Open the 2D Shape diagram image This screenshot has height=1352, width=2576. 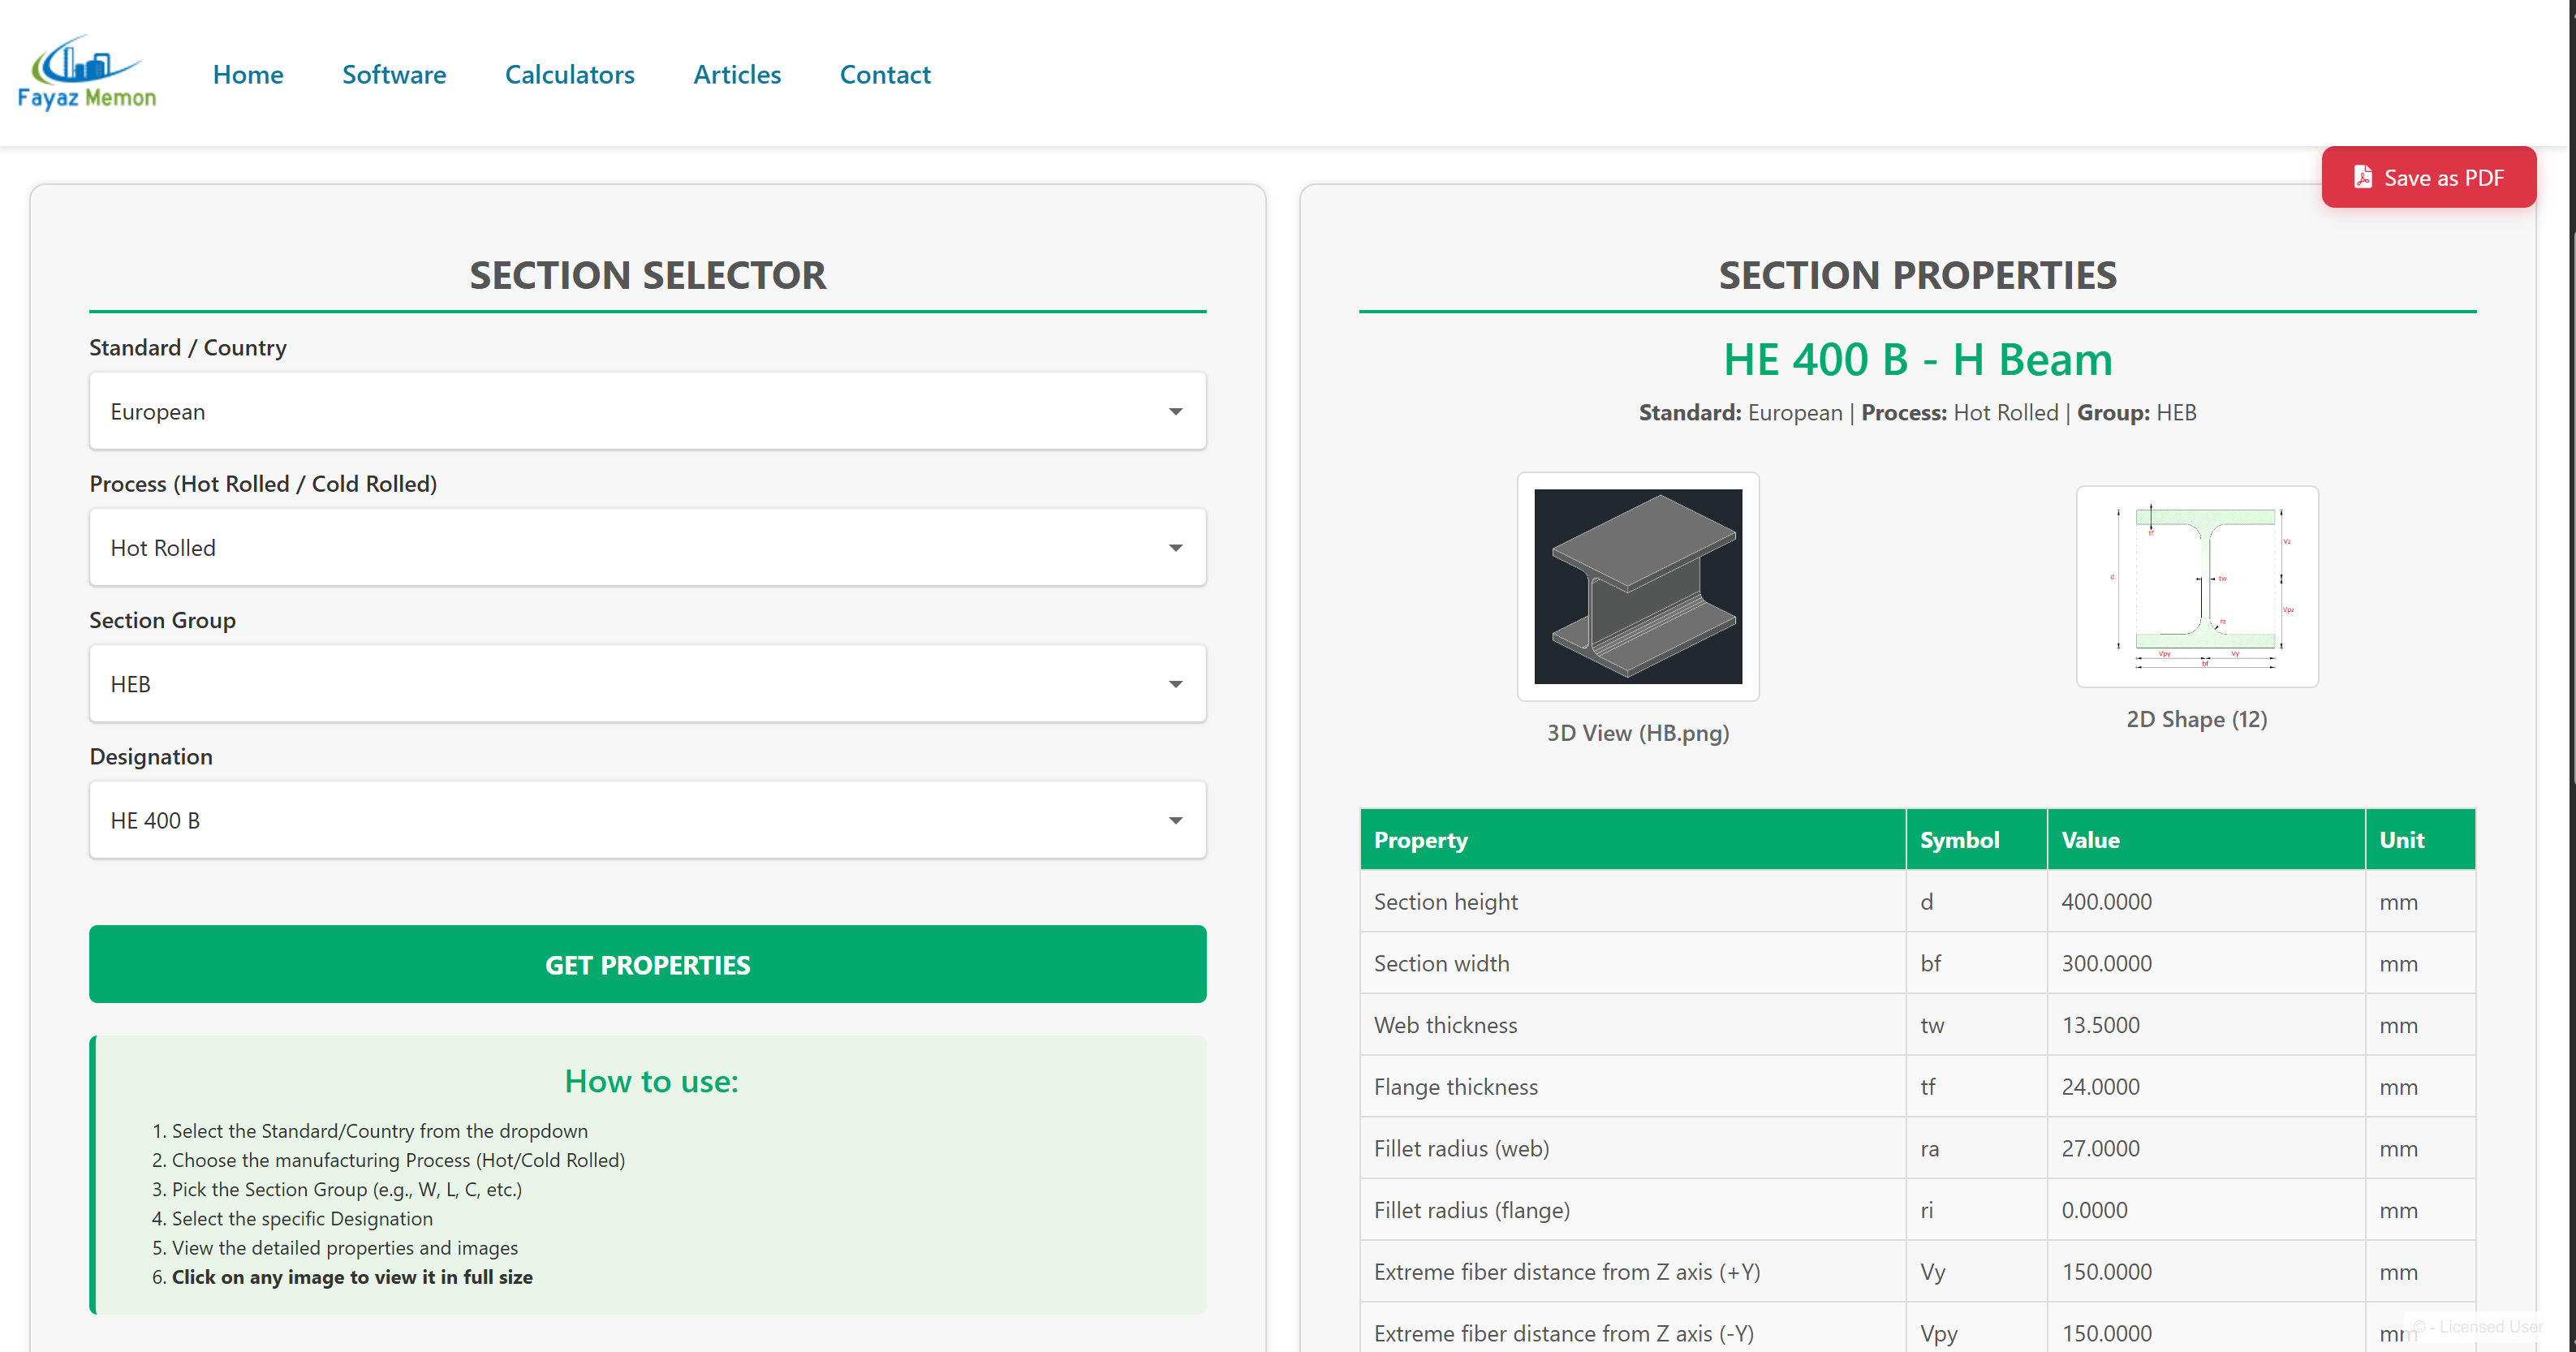pos(2196,587)
